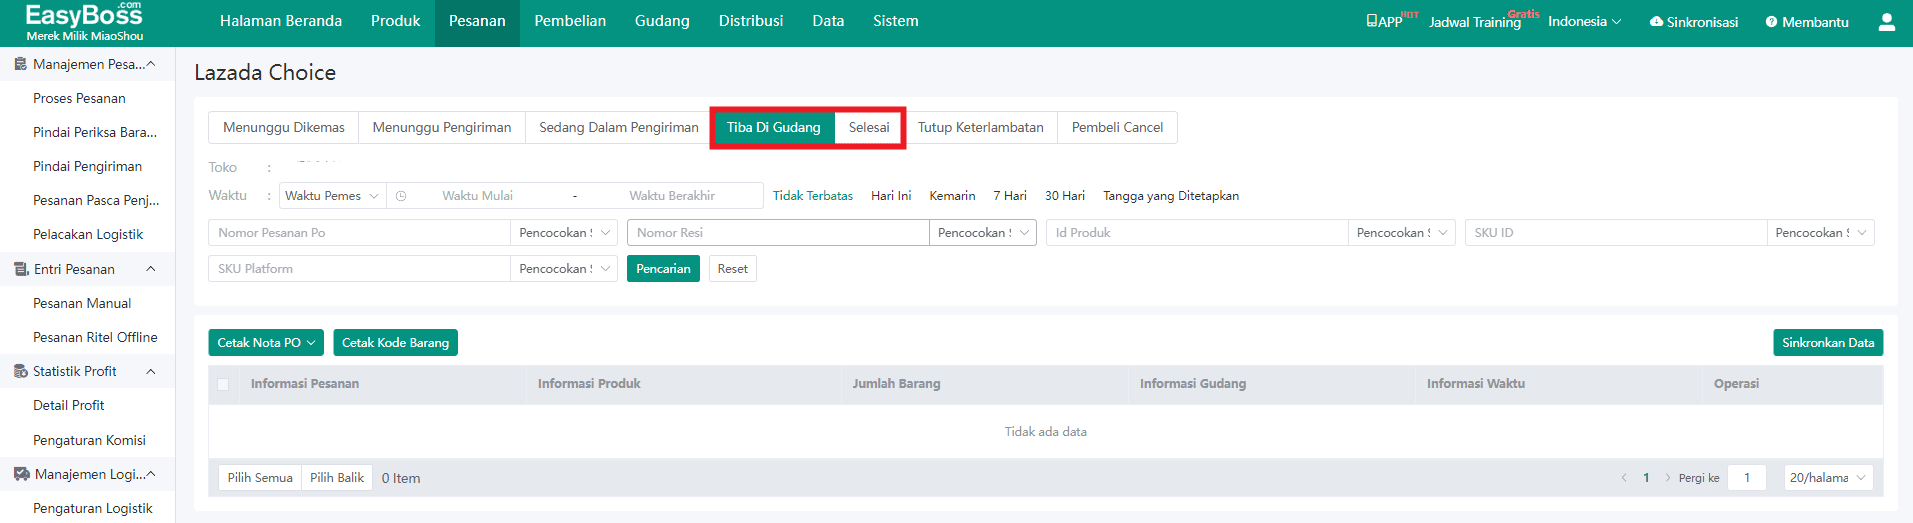1913x523 pixels.
Task: Click the Reset button
Action: coord(733,269)
